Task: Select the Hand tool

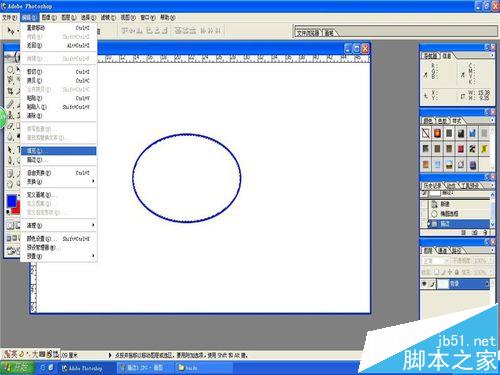Action: click(10, 184)
